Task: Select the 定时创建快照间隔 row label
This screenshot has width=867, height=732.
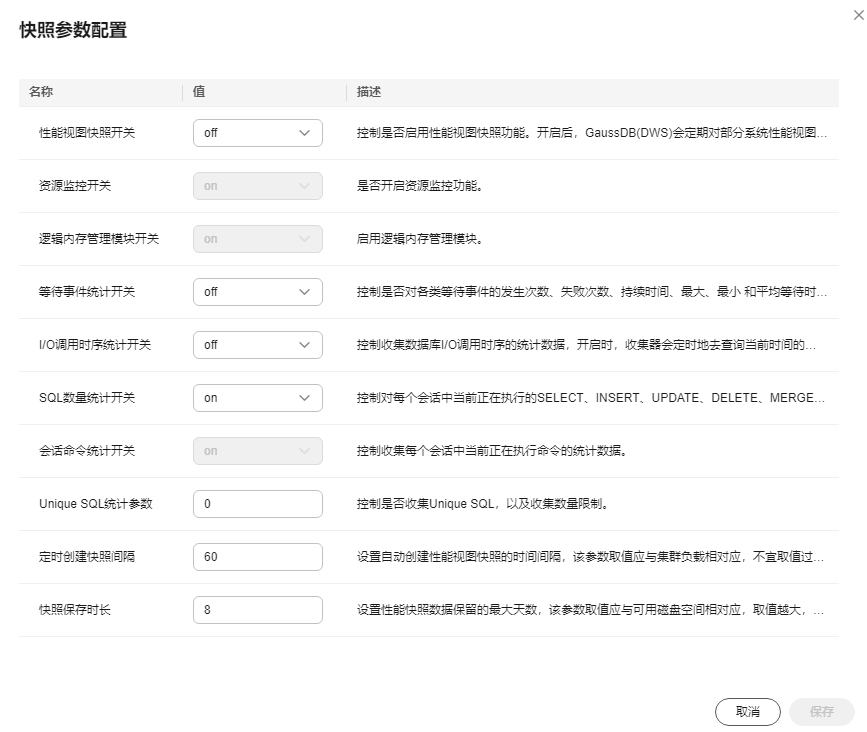Action: pyautogui.click(x=87, y=557)
